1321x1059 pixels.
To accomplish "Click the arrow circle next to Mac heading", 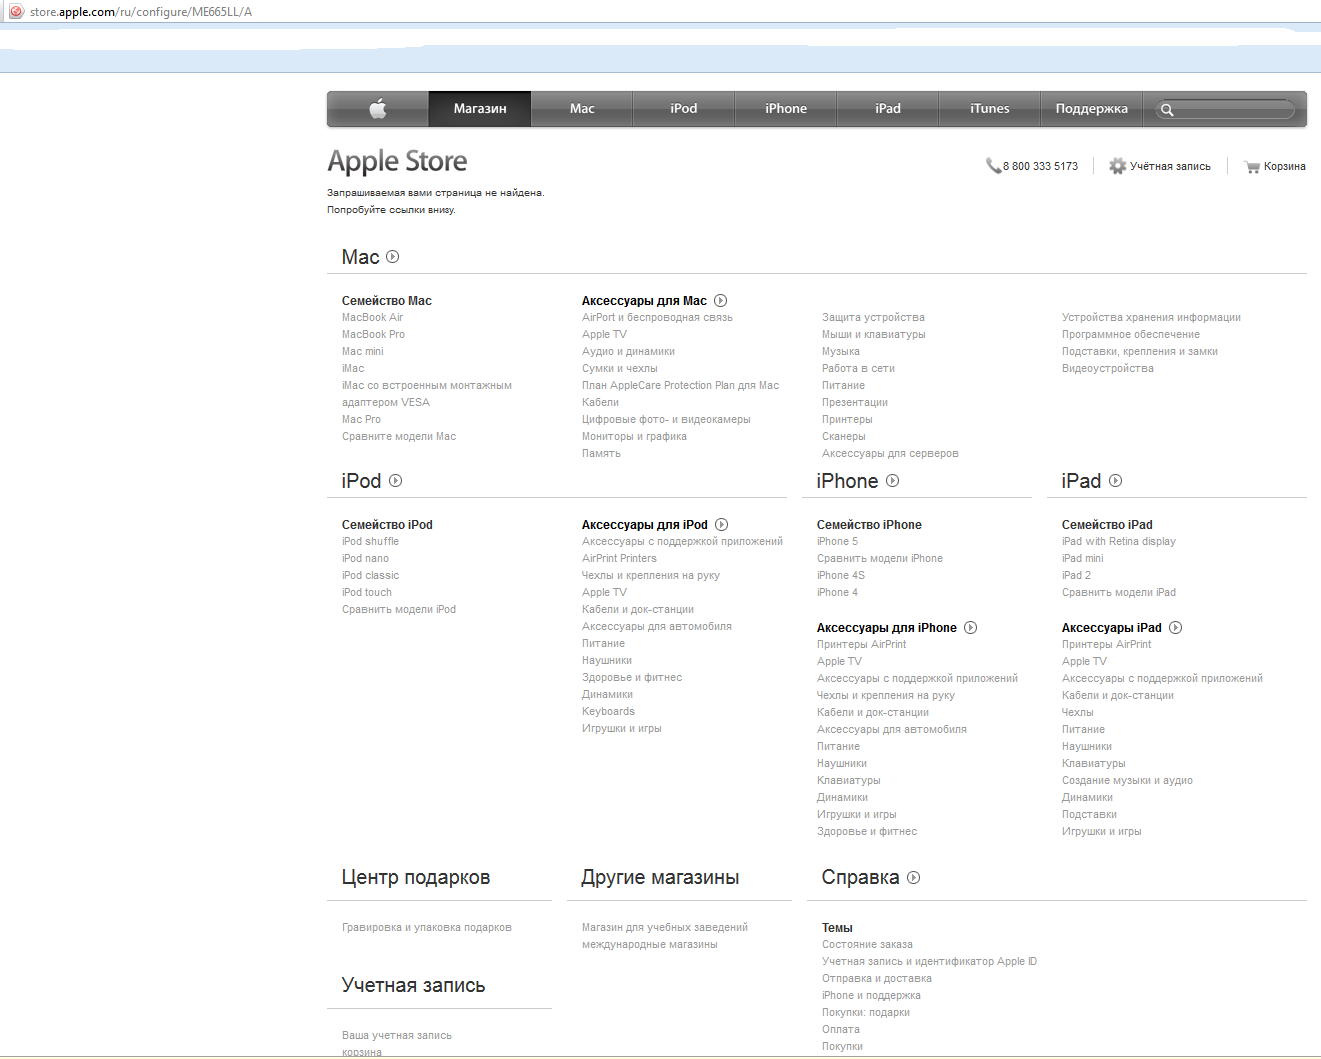I will point(393,257).
